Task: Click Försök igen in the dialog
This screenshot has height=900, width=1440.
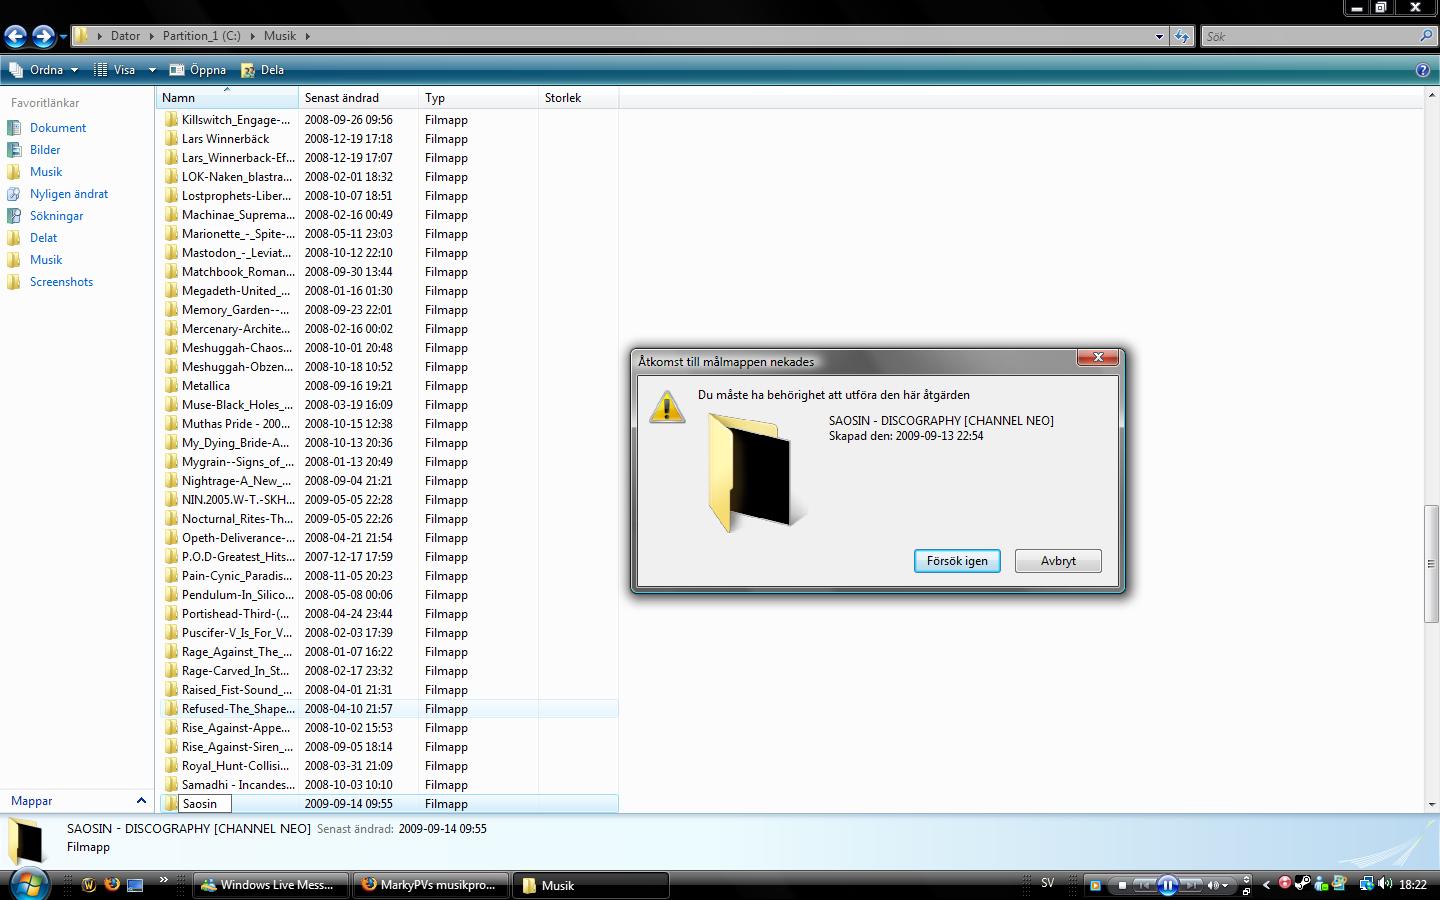Action: pos(957,561)
